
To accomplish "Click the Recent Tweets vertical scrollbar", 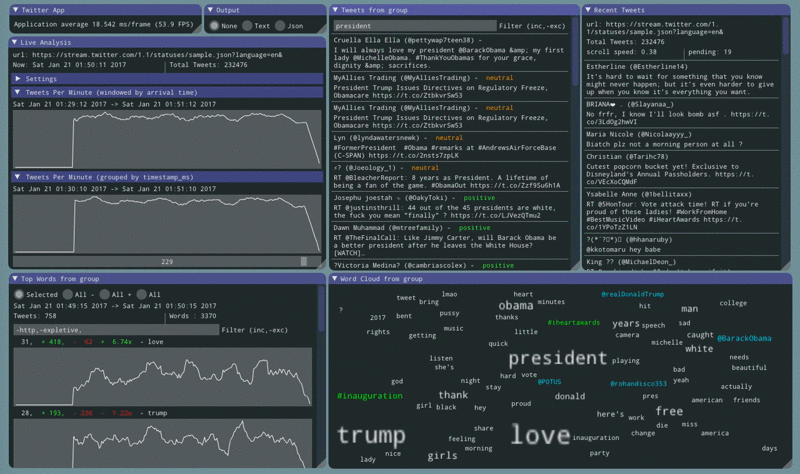I will [786, 36].
